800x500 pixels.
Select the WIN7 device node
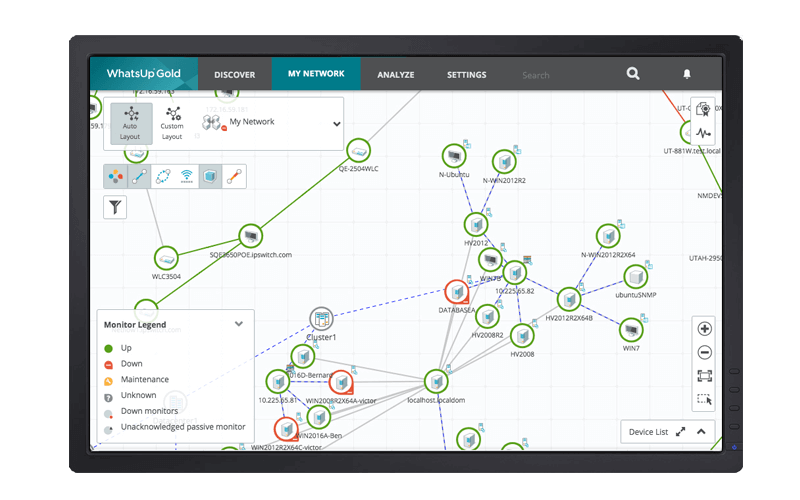pos(631,330)
